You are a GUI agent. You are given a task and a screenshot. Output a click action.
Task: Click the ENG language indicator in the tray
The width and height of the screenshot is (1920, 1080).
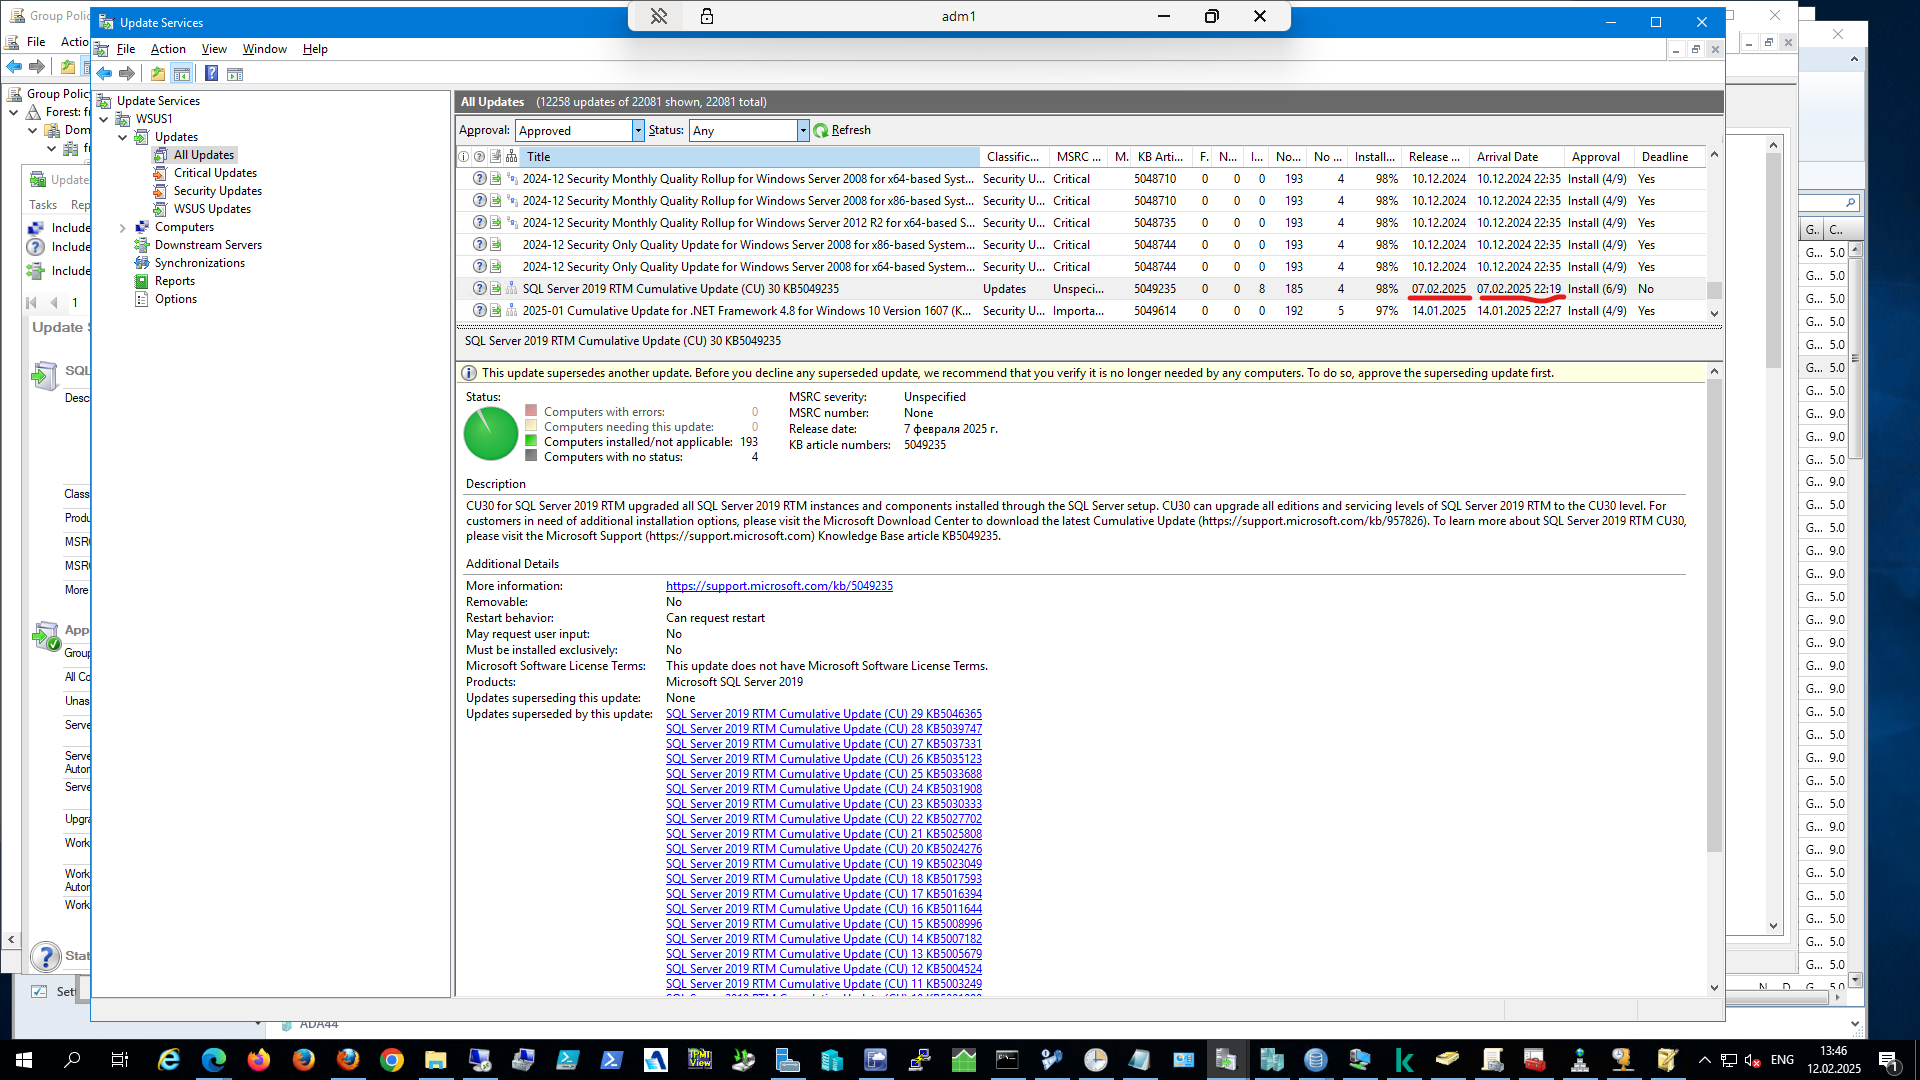point(1782,1060)
